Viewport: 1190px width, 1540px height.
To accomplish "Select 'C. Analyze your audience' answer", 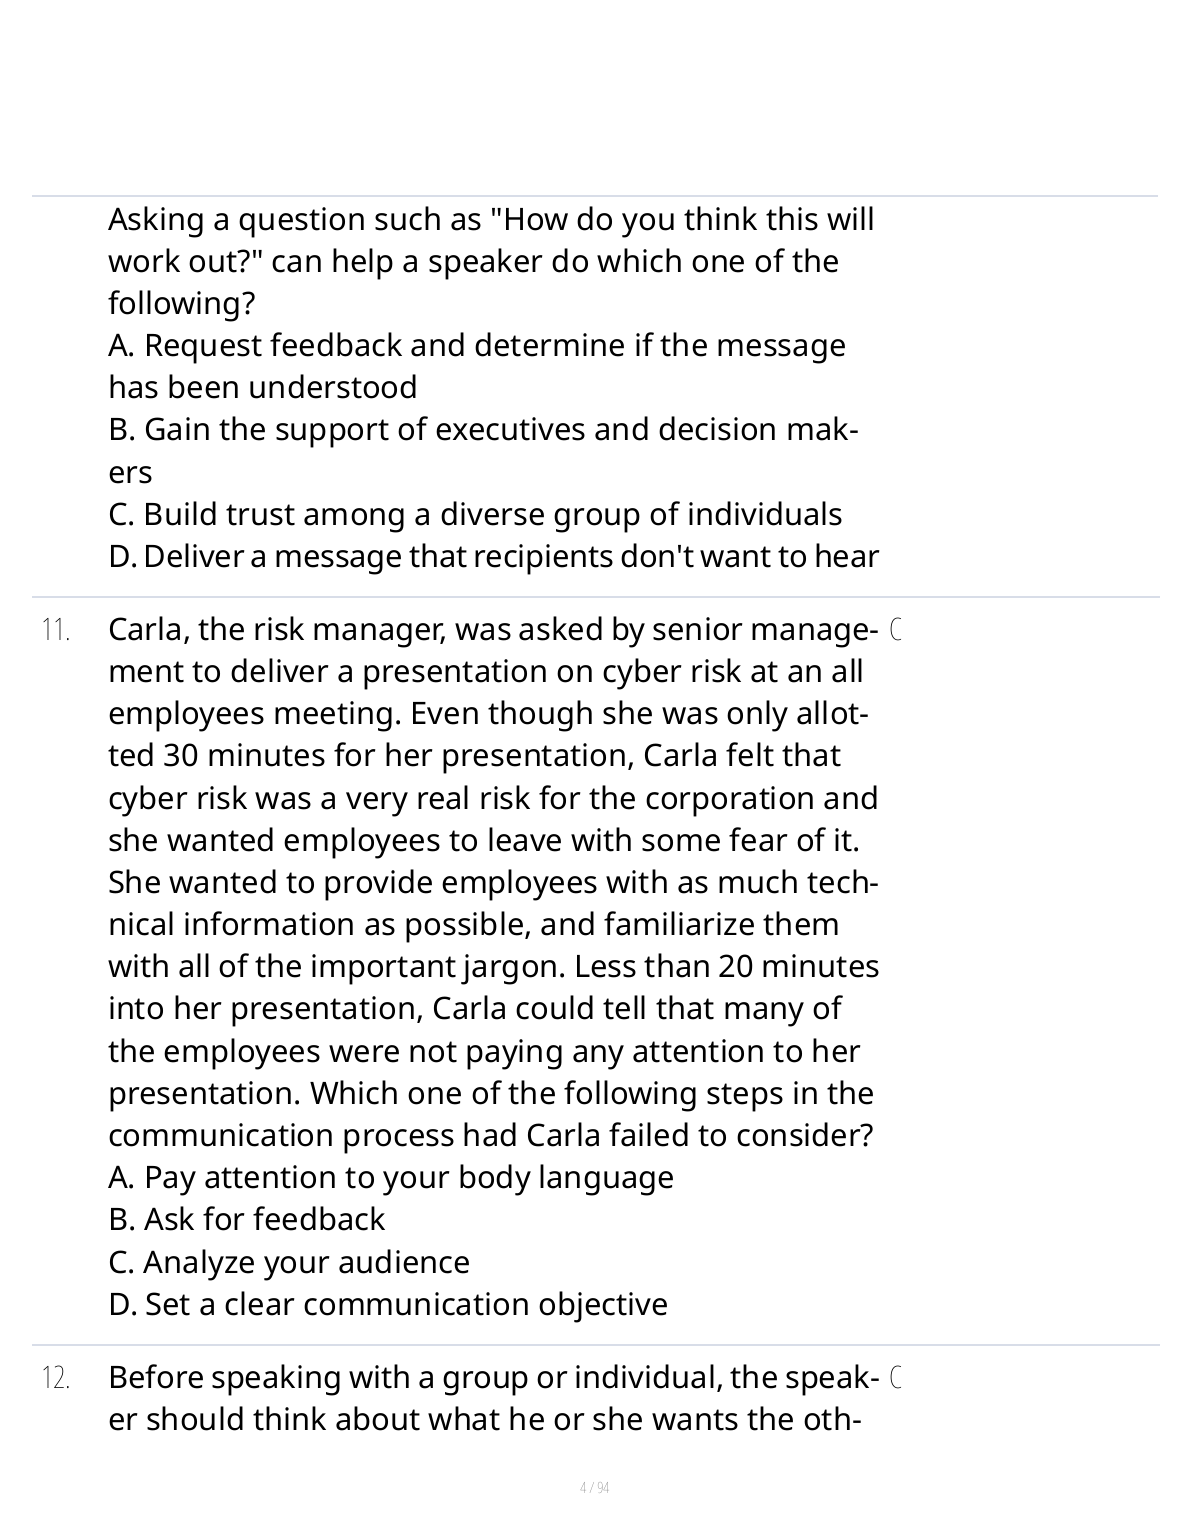I will click(288, 1263).
